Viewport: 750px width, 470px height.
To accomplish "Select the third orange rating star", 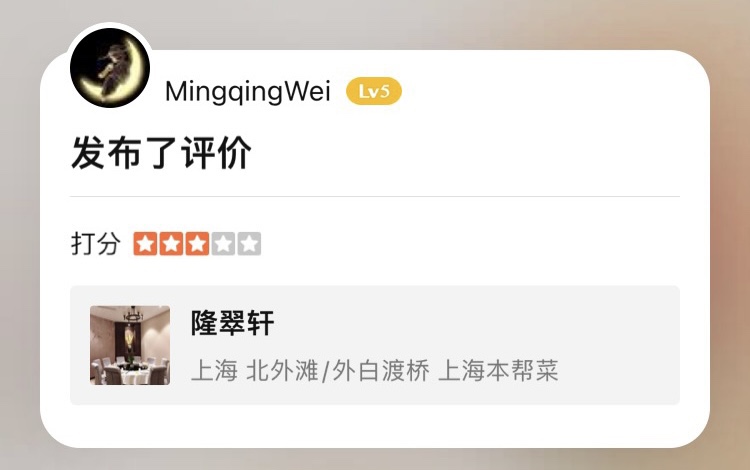I will click(197, 244).
